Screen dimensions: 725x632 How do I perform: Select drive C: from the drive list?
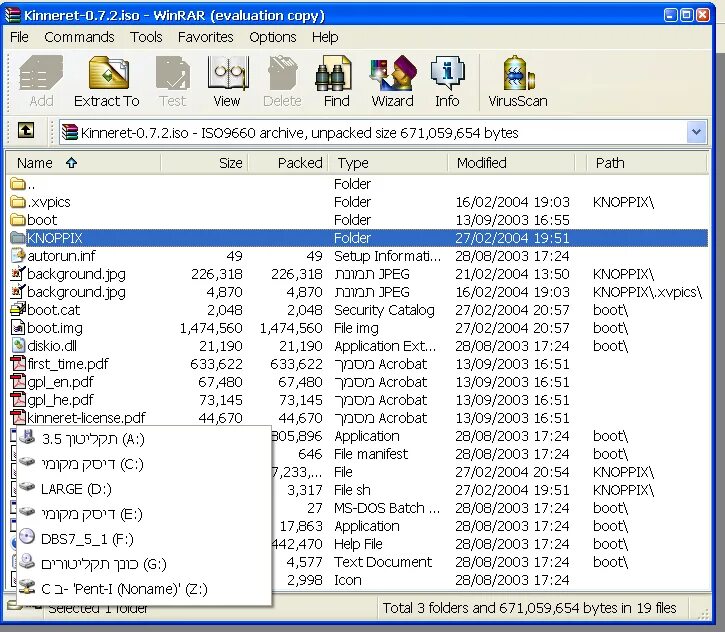pos(144,464)
